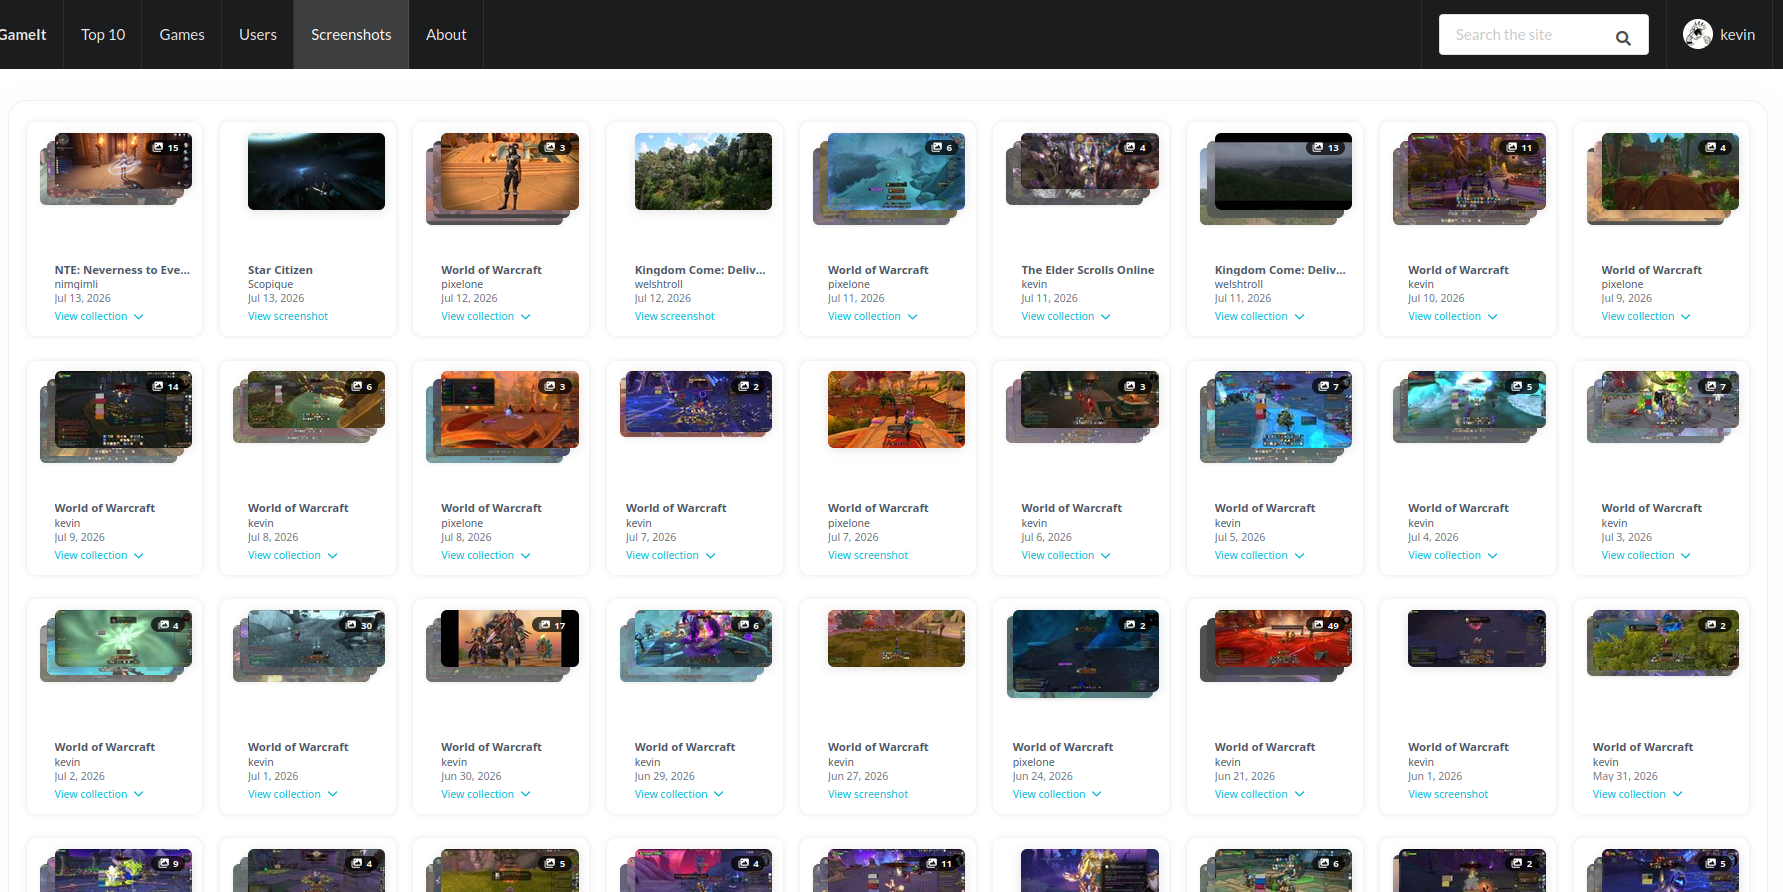Click the kevin username in header
The width and height of the screenshot is (1783, 892).
click(1737, 34)
